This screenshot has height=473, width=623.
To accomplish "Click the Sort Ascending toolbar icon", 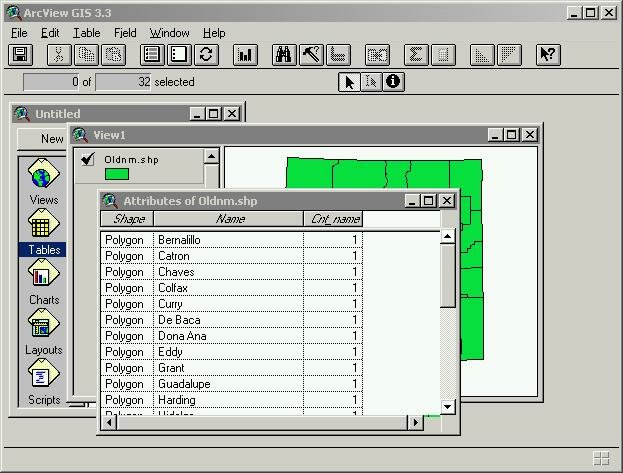I will click(x=482, y=54).
